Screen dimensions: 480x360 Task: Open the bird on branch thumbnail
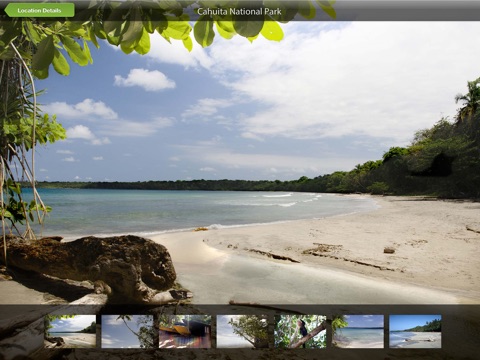[x=300, y=331]
